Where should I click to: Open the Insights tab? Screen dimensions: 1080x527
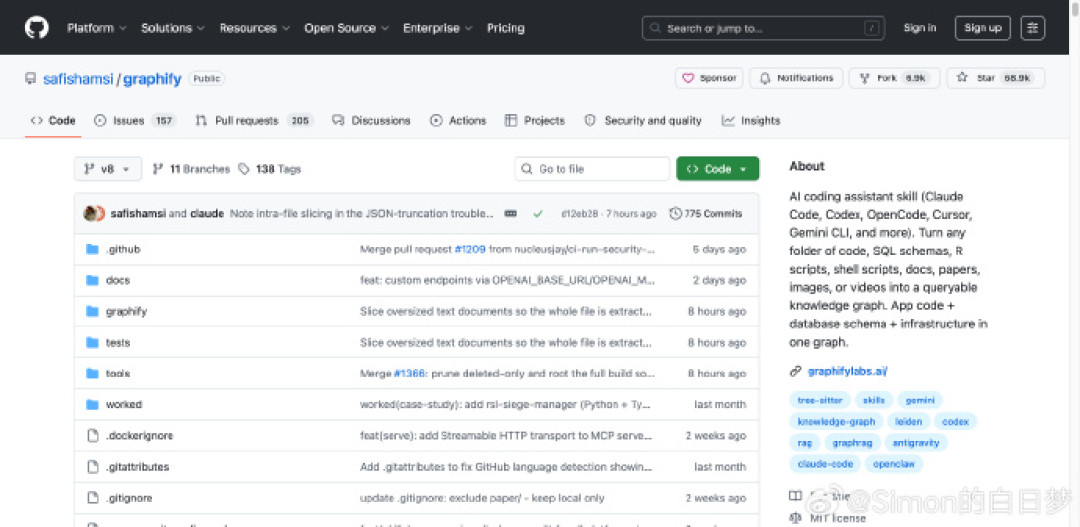(x=751, y=121)
